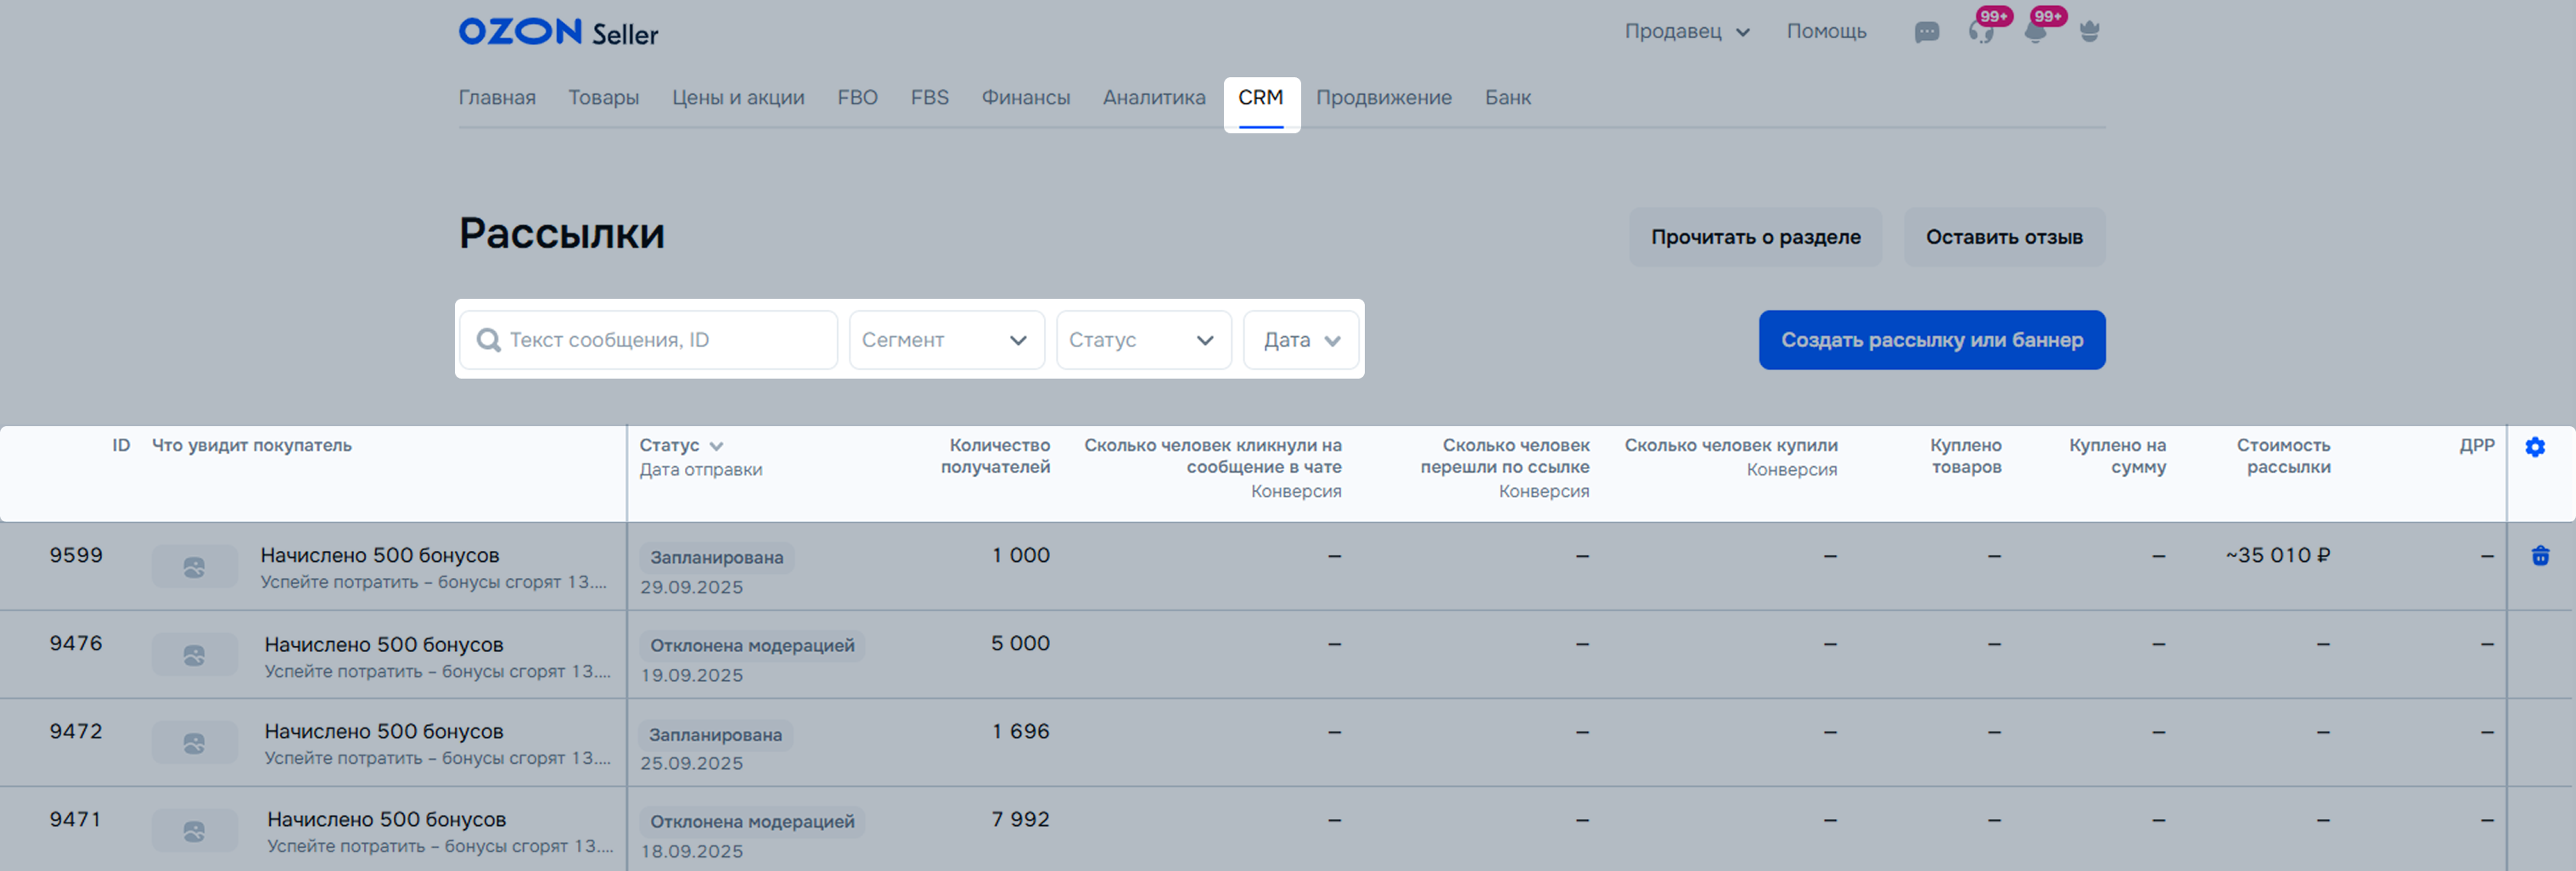Expand the Продавец account menu
2576x871 pixels.
1686,32
